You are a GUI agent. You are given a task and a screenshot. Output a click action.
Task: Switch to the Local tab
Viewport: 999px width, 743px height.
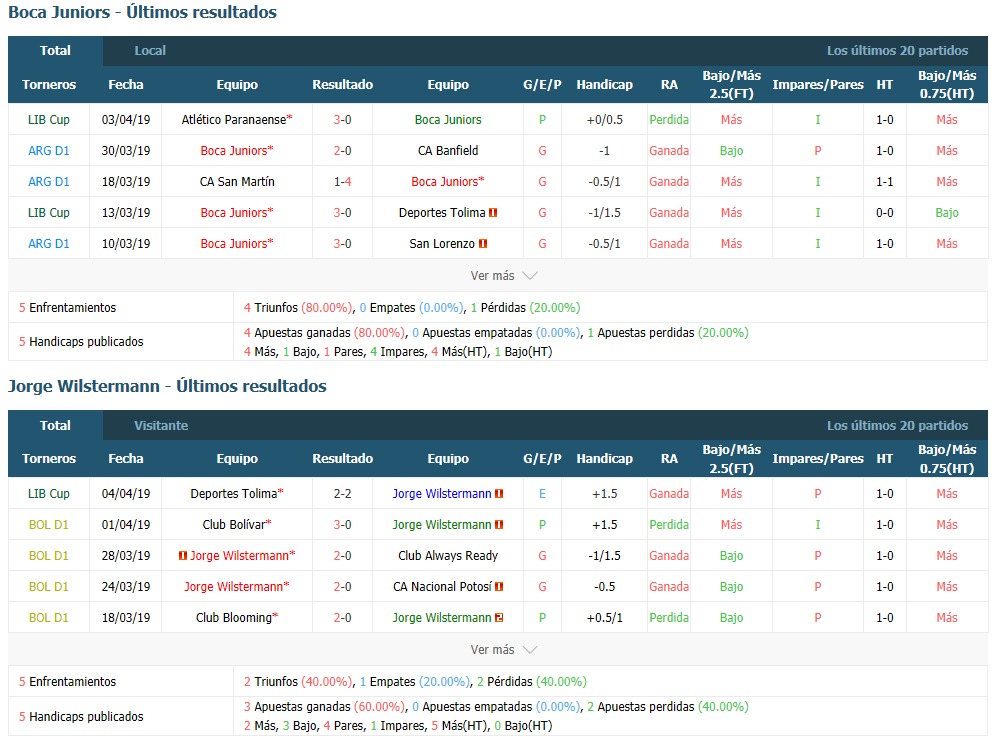(x=150, y=51)
